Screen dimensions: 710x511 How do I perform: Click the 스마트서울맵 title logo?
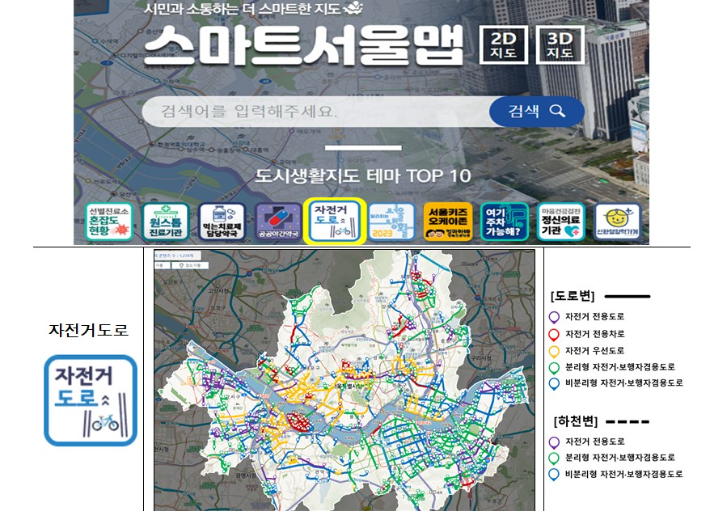[x=304, y=45]
